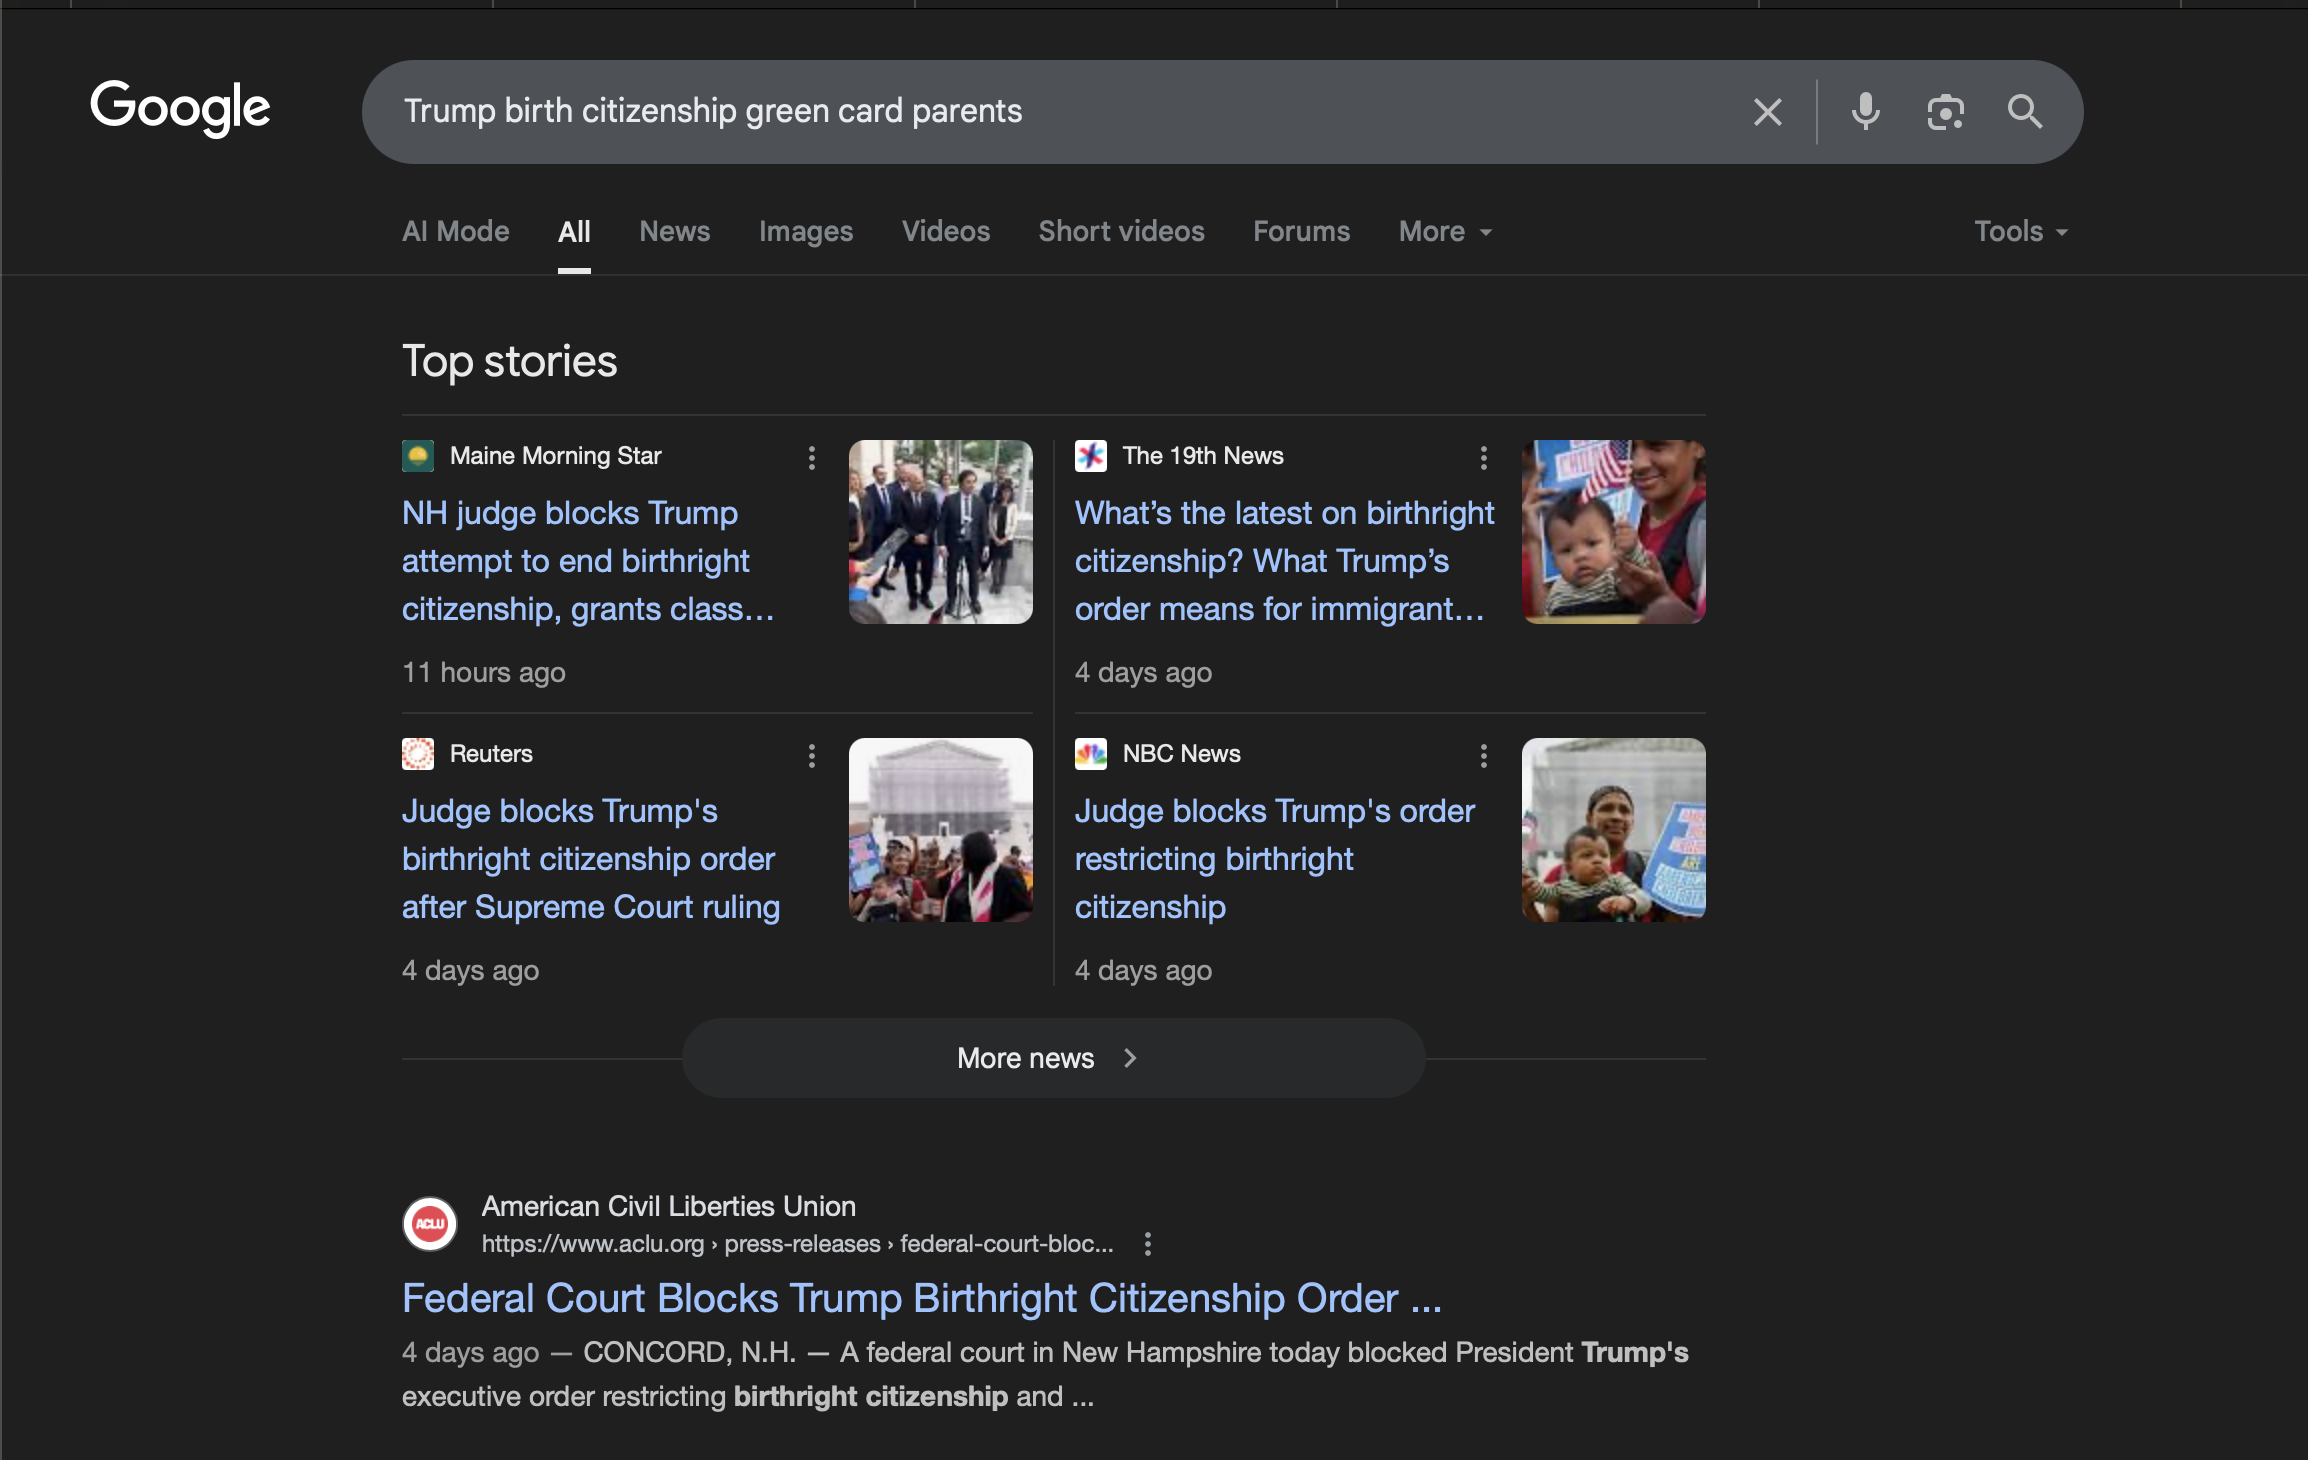This screenshot has width=2308, height=1460.
Task: Open options menu for Reuters story
Action: click(x=812, y=755)
